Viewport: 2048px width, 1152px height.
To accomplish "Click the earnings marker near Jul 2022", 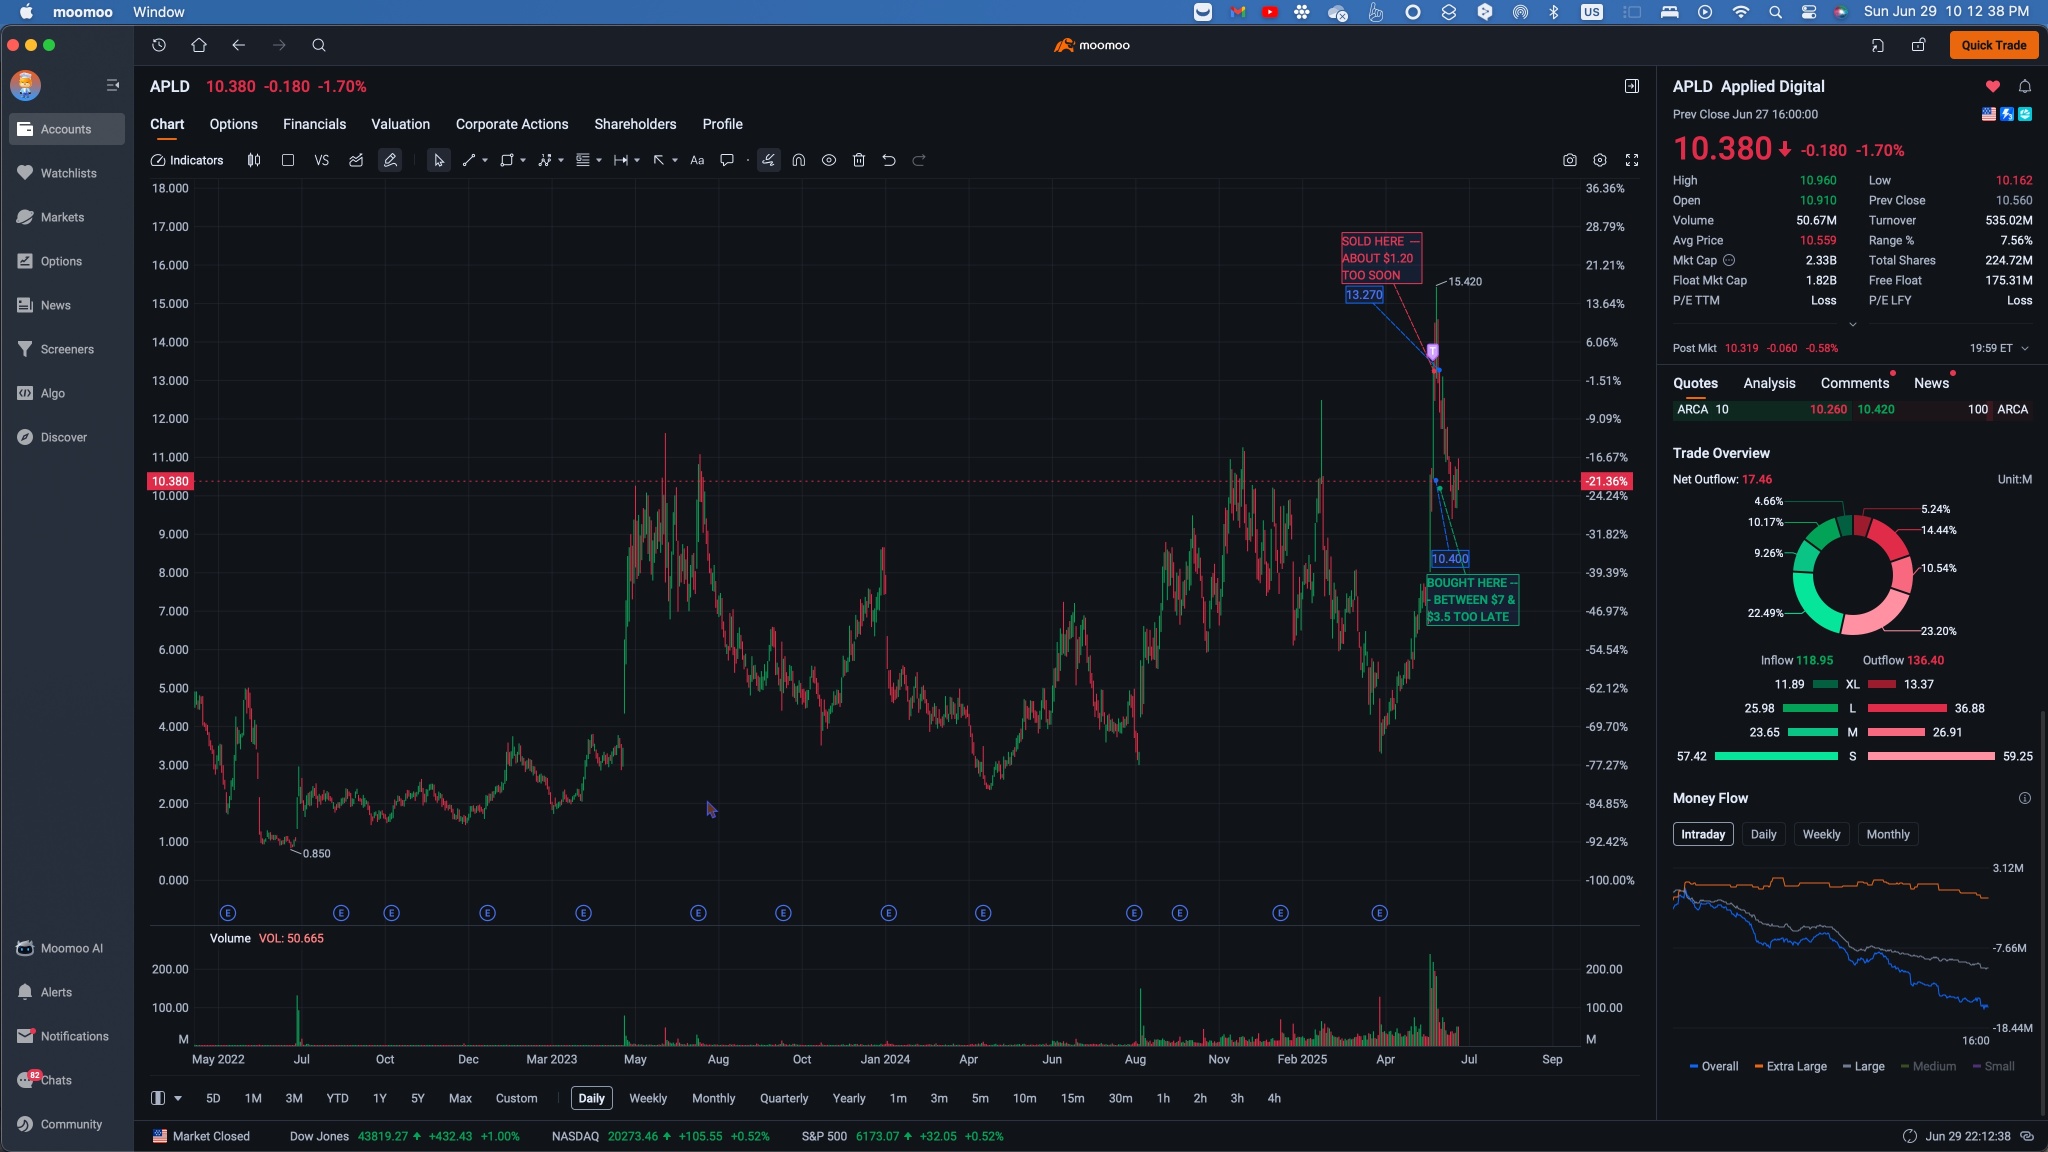I will 341,913.
